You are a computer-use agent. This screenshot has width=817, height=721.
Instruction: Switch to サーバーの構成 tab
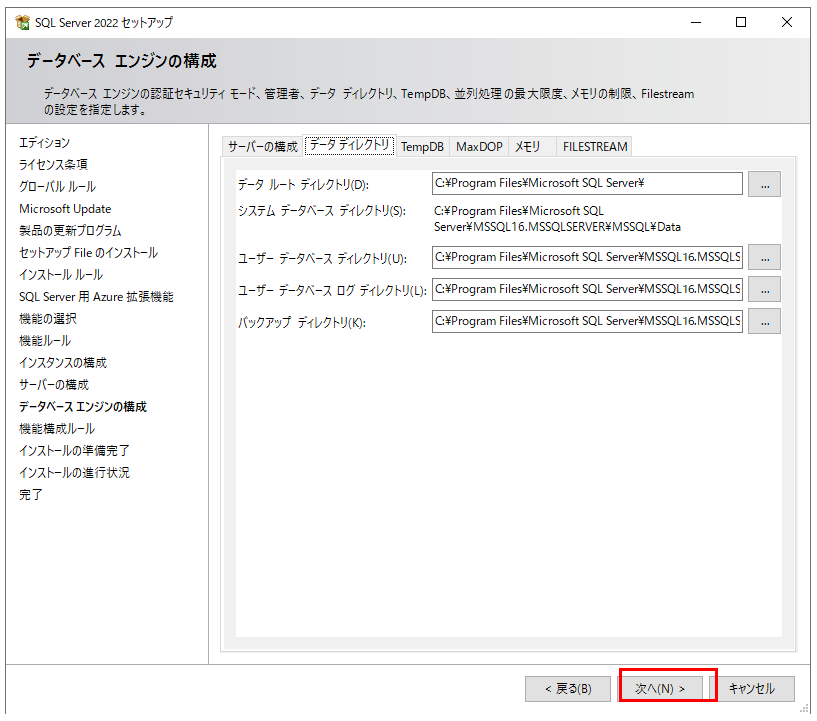point(262,147)
